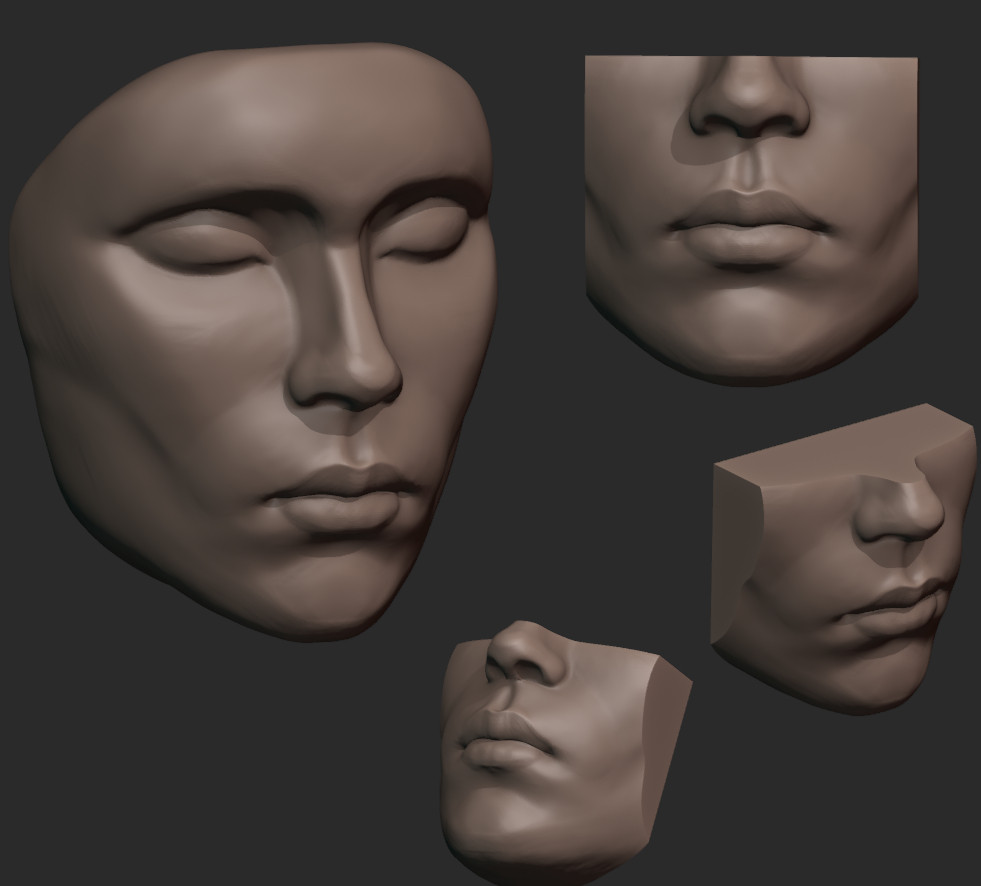Click the lips on the bottom sculpt block
The height and width of the screenshot is (886, 981).
[505, 742]
